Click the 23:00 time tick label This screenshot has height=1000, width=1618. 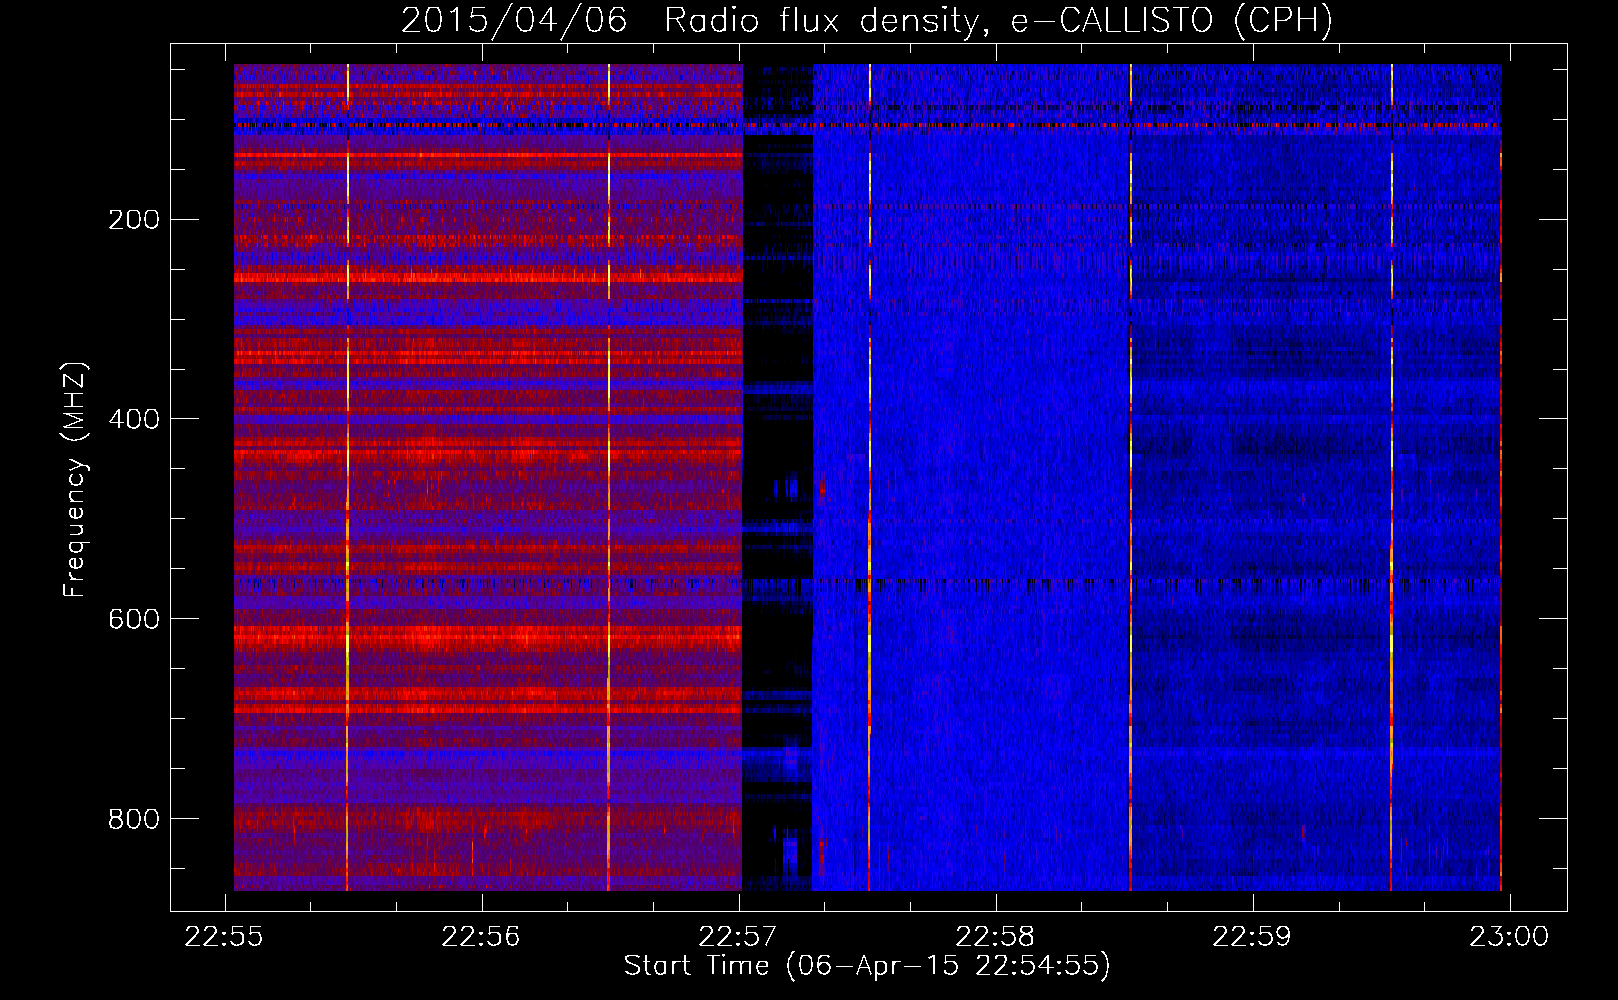coord(1510,937)
